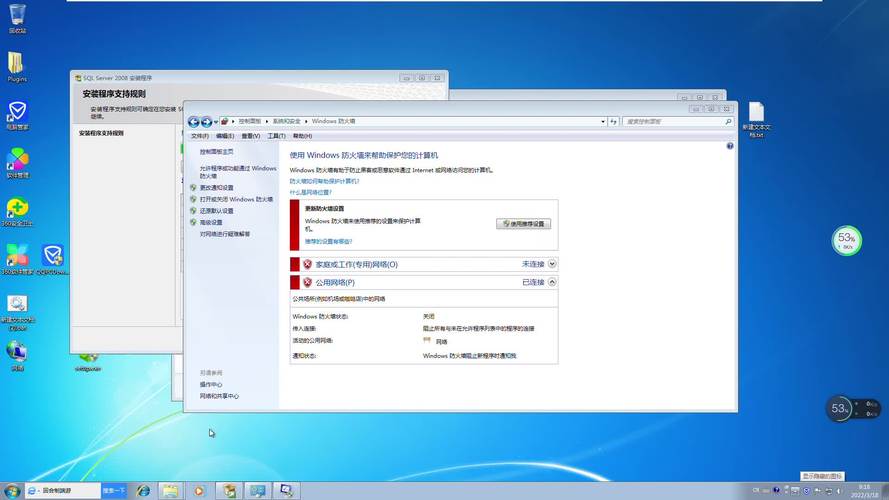Screen dimensions: 889x500
Task: Open 操作中心 under 另请参阅
Action: (x=211, y=385)
